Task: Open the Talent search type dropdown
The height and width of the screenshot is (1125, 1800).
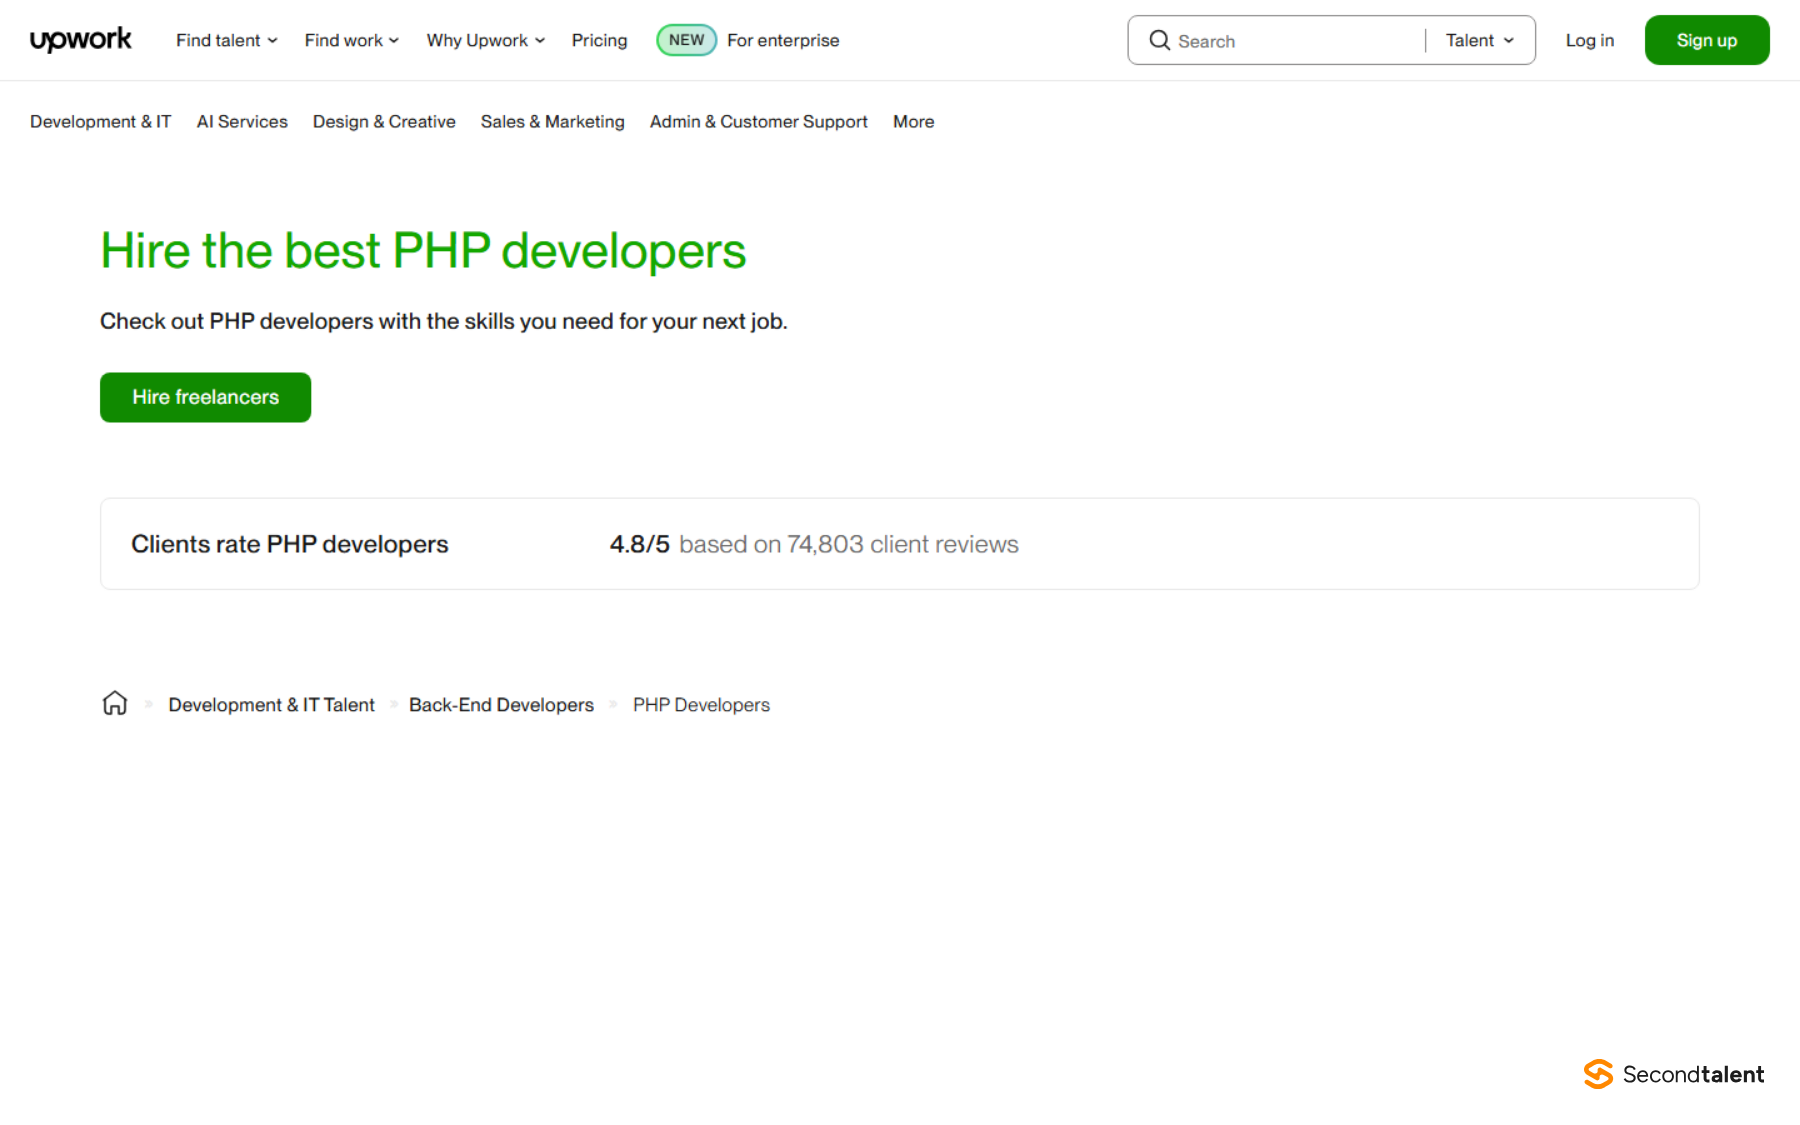Action: (1480, 40)
